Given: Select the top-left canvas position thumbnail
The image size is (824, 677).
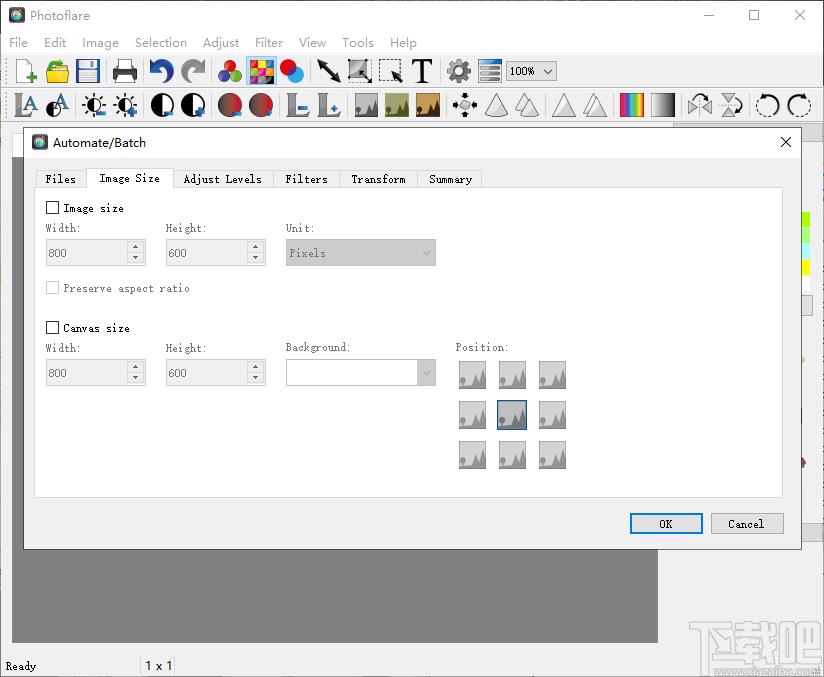Looking at the screenshot, I should 472,375.
